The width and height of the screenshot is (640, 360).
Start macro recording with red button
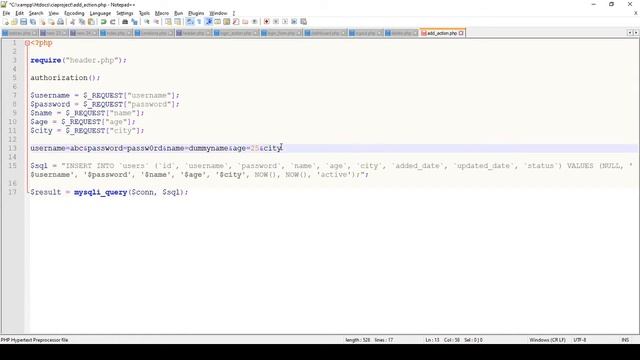click(267, 22)
